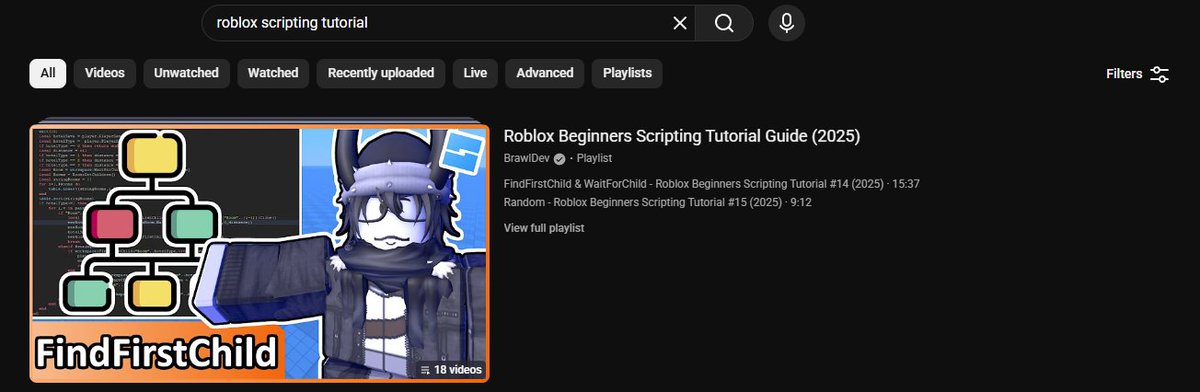Screen dimensions: 1200x392
Task: Start voice search with the microphone icon
Action: point(787,23)
